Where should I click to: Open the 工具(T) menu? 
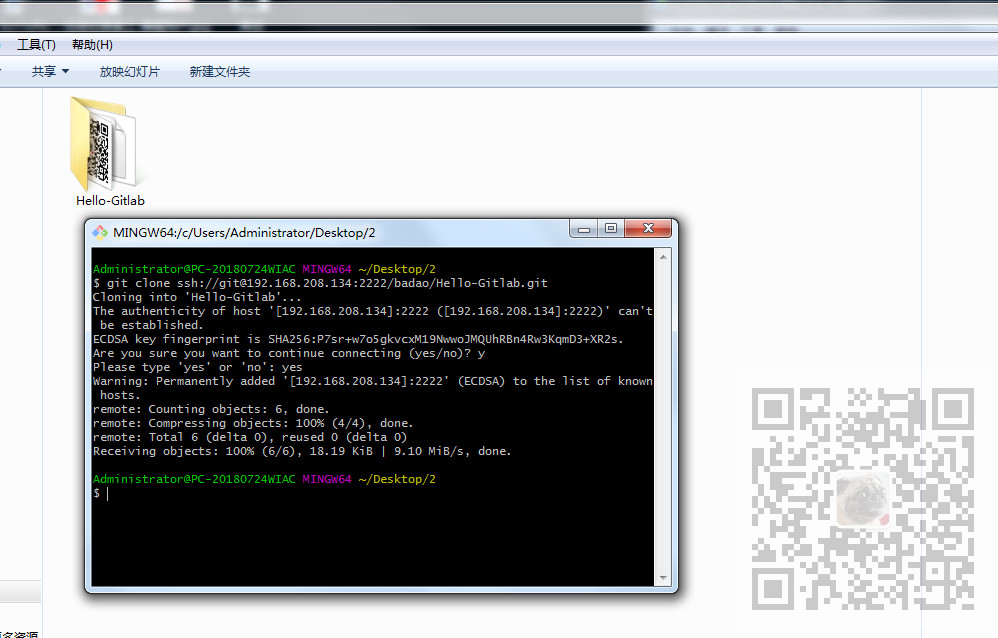pyautogui.click(x=36, y=45)
